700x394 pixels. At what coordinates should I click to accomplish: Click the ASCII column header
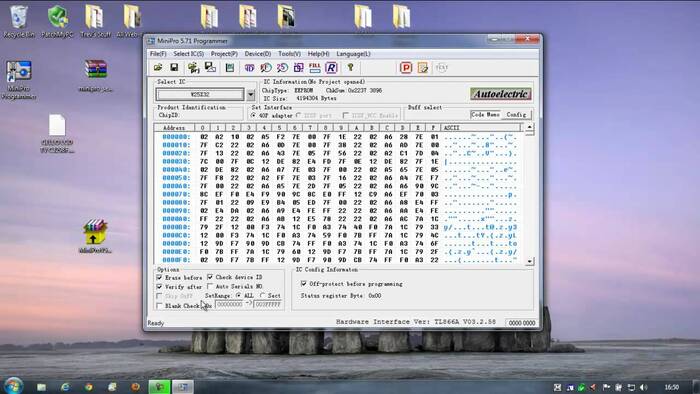coord(480,128)
